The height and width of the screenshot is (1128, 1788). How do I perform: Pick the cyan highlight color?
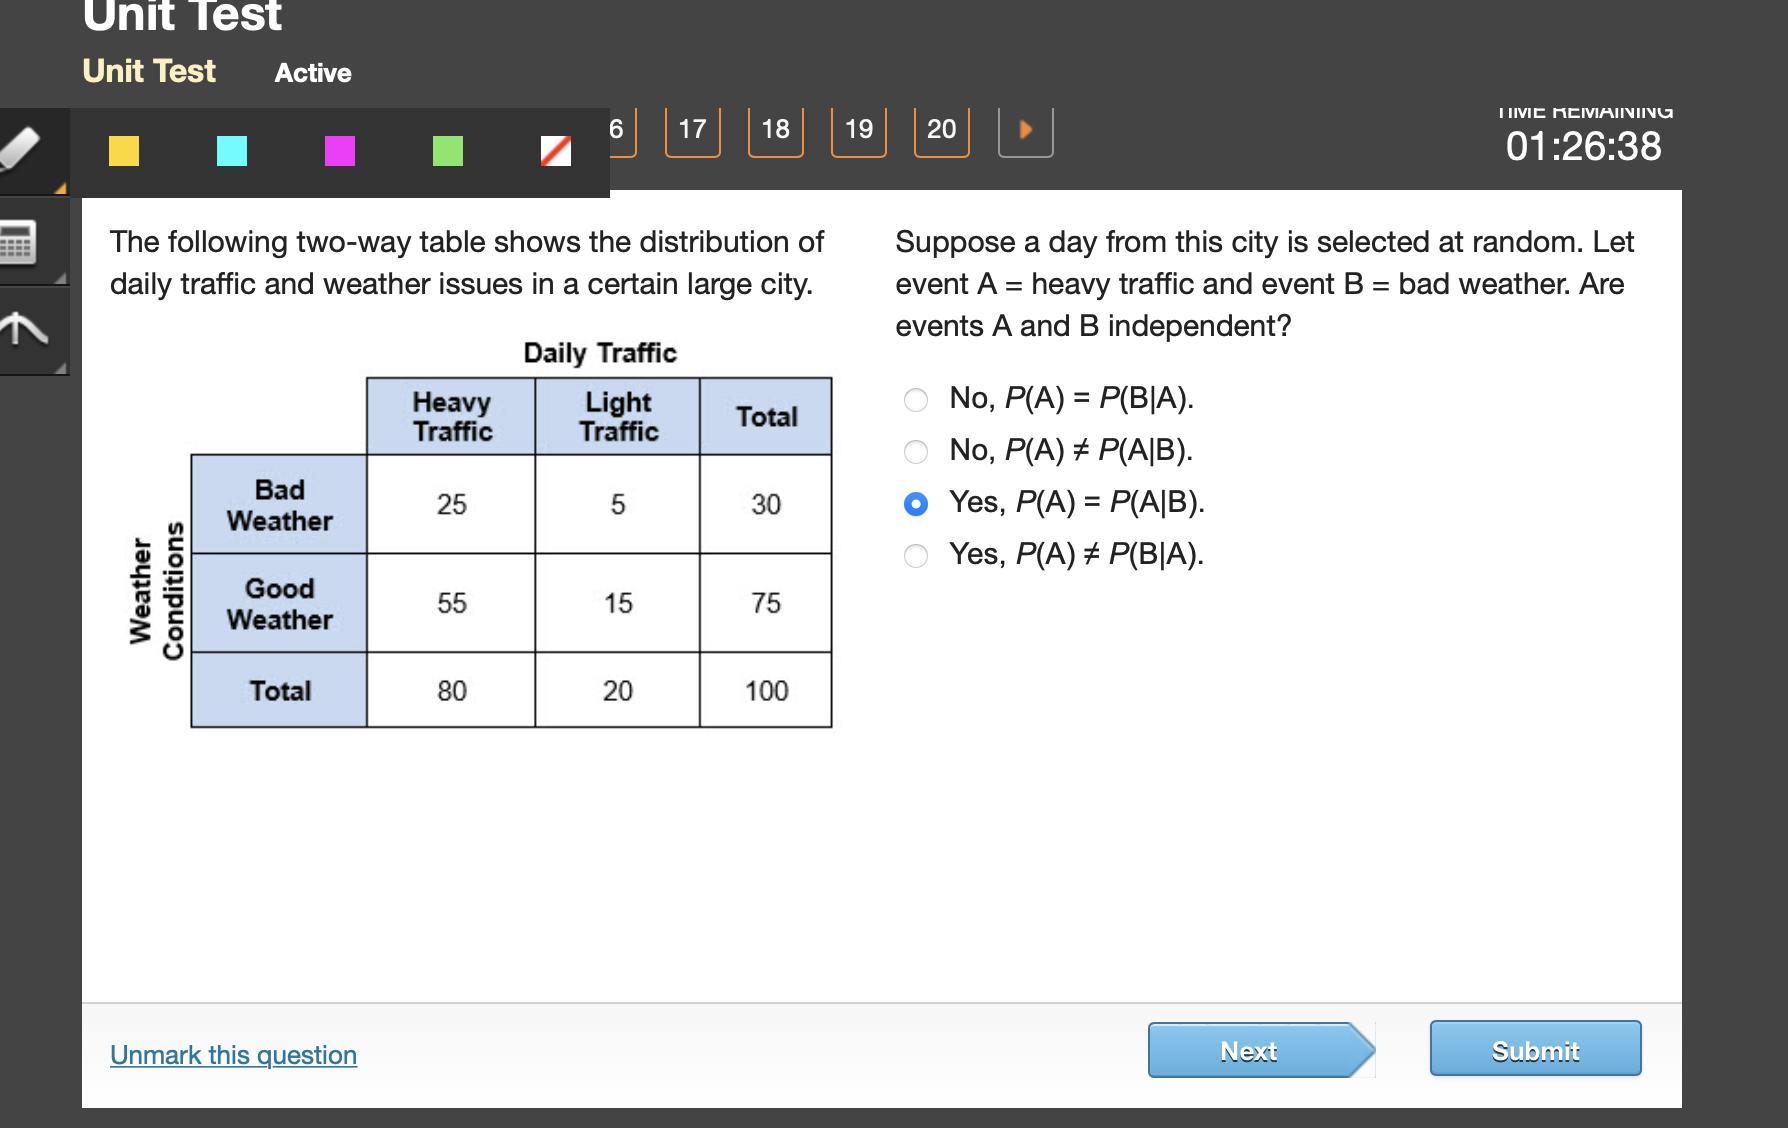tap(232, 151)
